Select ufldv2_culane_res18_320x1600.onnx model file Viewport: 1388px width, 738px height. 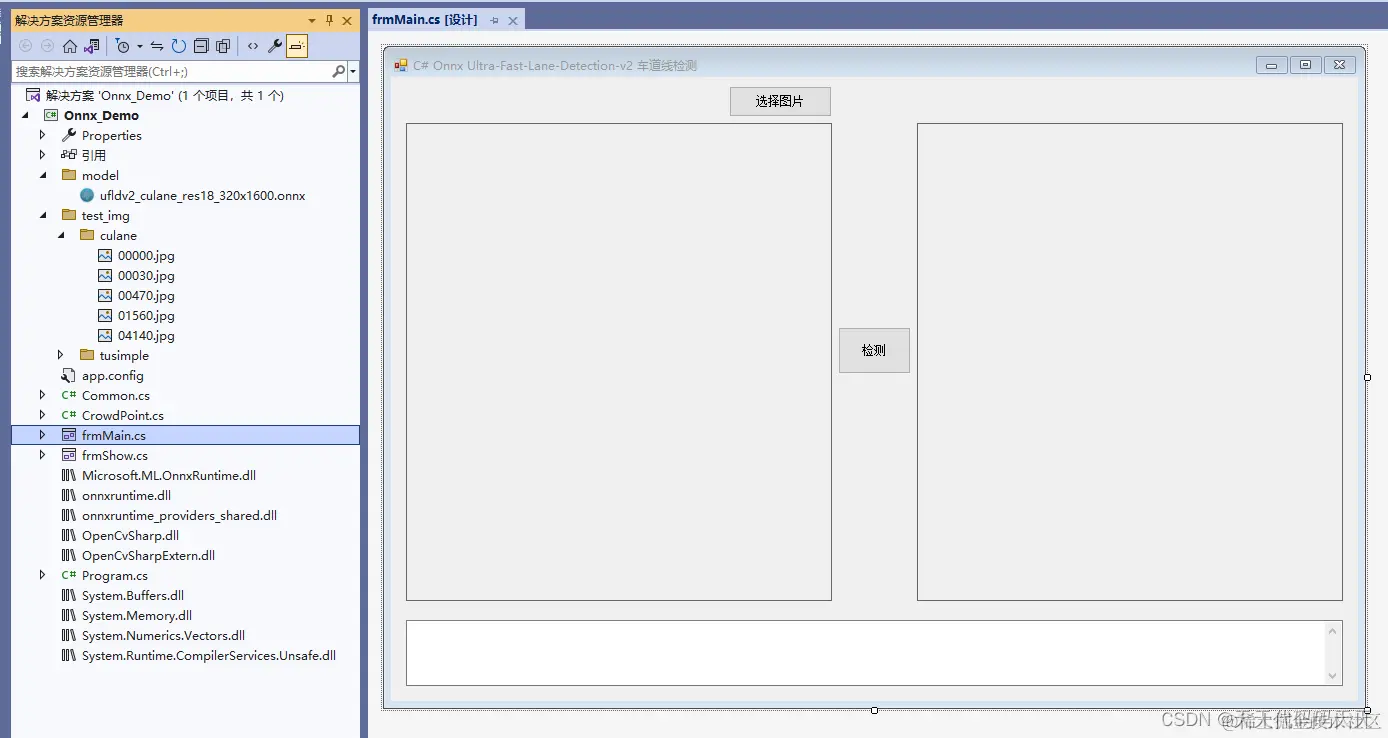(203, 196)
